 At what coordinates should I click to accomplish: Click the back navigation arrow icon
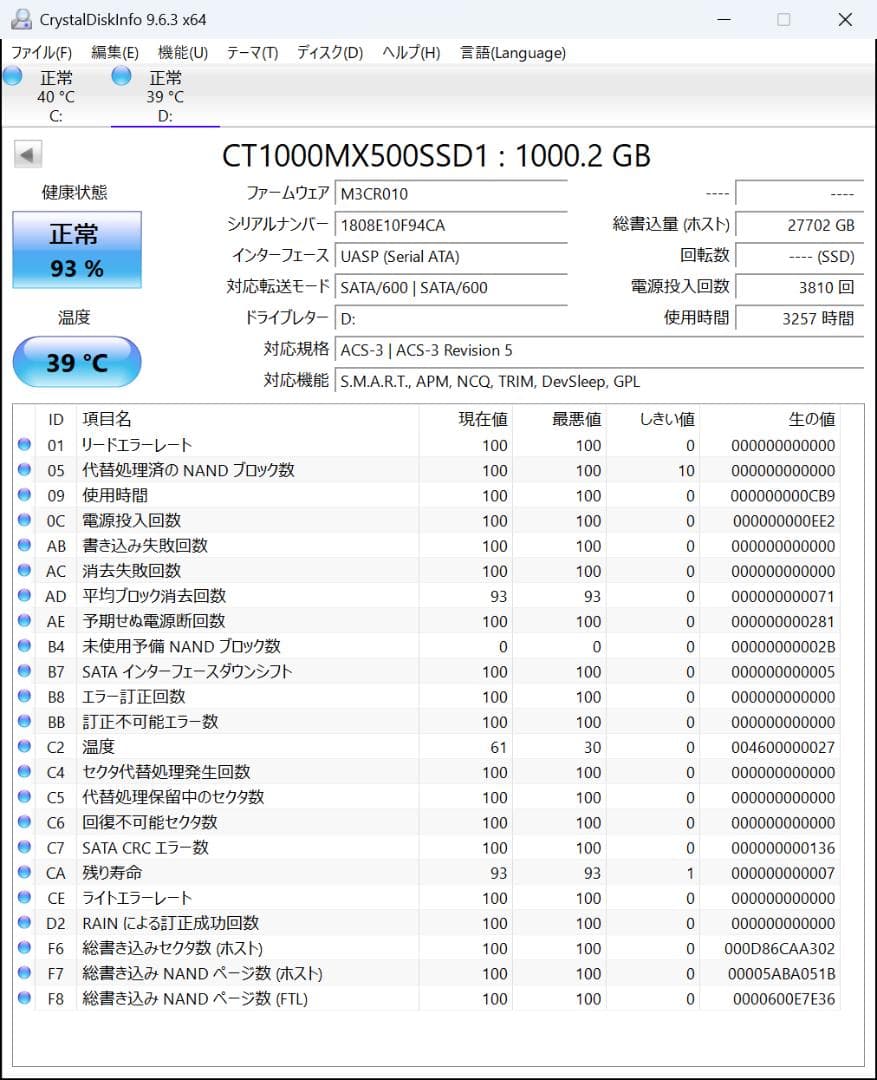point(28,155)
